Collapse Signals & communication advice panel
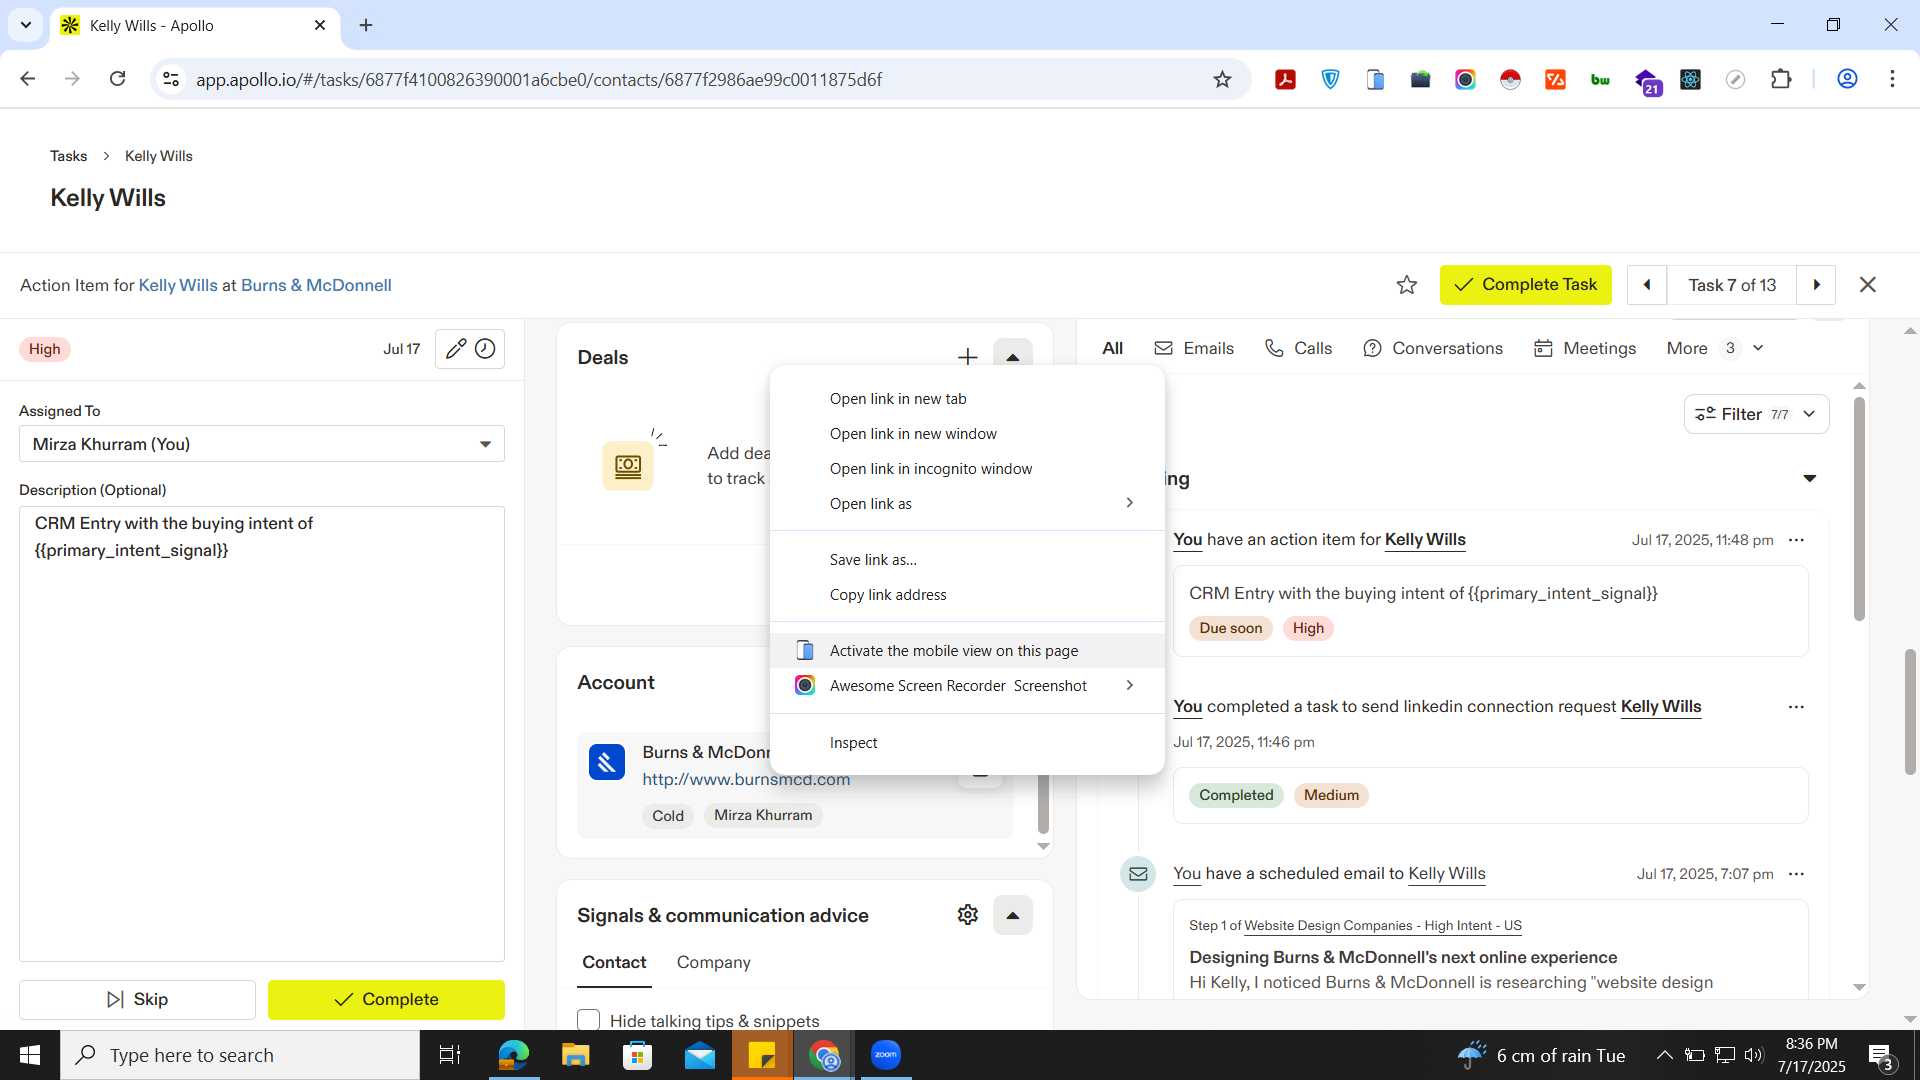Screen dimensions: 1920x1080 coord(1012,915)
